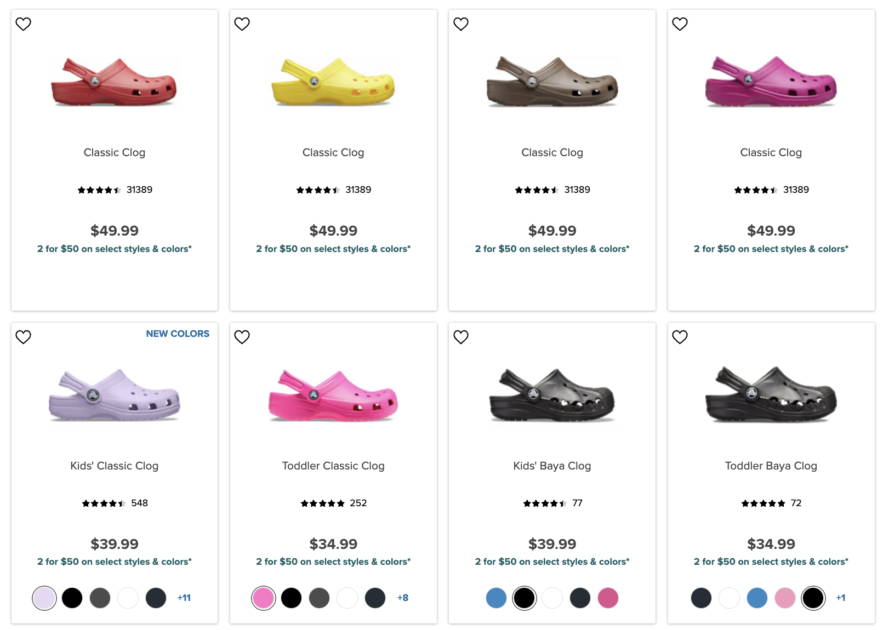
Task: Add Toddler Baya Clog to favorites
Action: point(679,337)
